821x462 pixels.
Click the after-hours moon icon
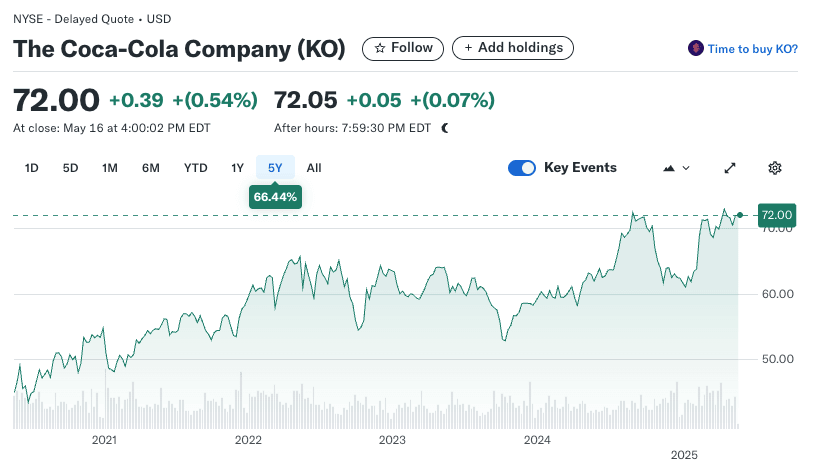445,128
